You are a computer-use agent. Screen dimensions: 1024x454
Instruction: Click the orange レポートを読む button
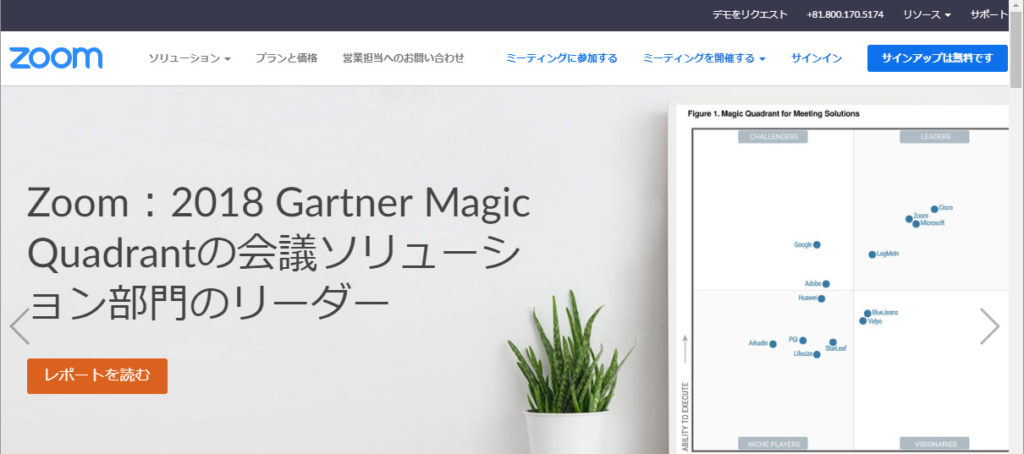click(x=97, y=376)
